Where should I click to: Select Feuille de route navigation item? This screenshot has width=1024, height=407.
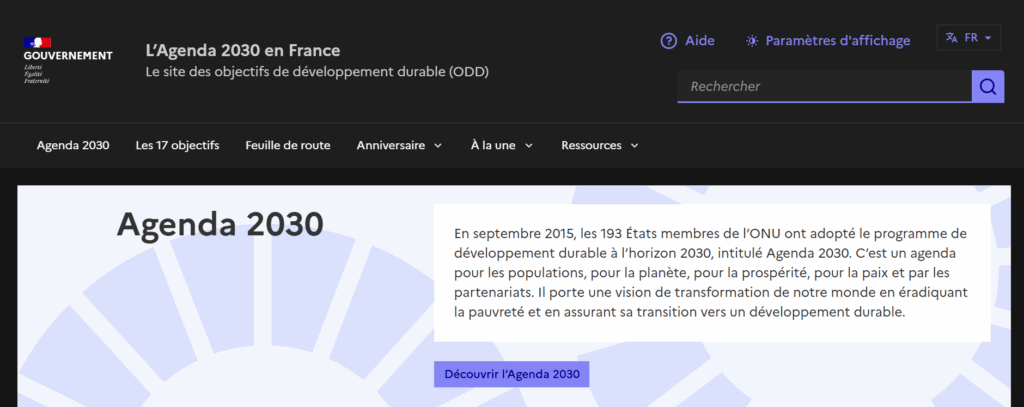(x=288, y=145)
